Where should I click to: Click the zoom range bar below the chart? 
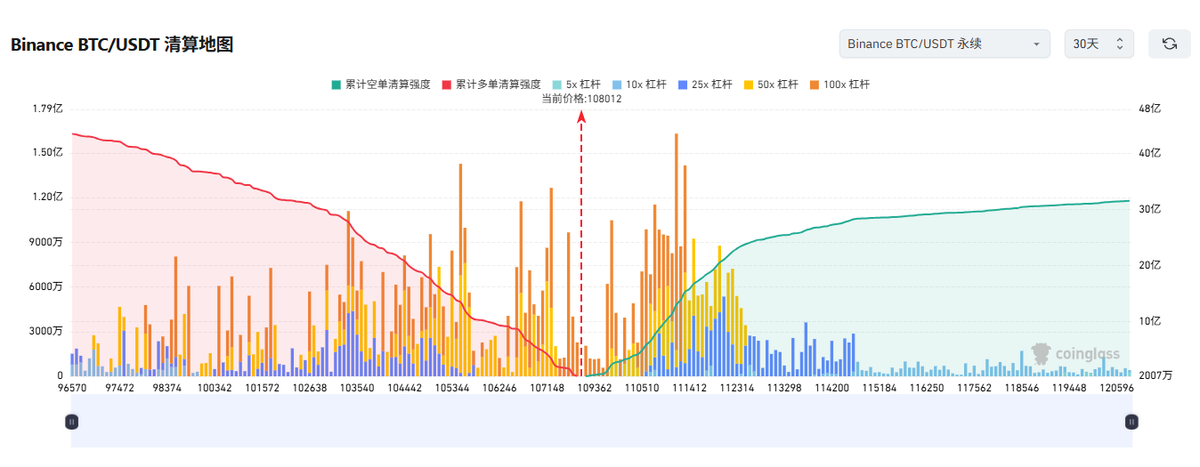click(601, 420)
